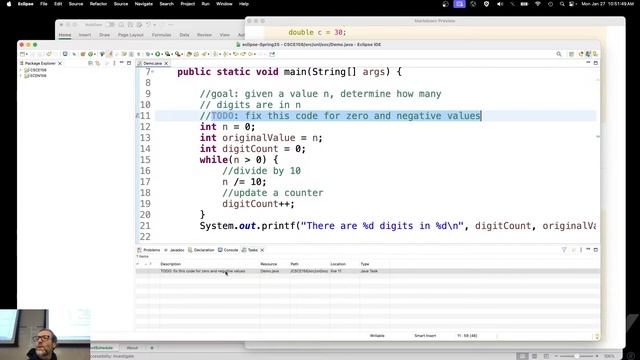The width and height of the screenshot is (640, 360).
Task: Open the Page Layout ribbon tab in background
Action: click(131, 35)
